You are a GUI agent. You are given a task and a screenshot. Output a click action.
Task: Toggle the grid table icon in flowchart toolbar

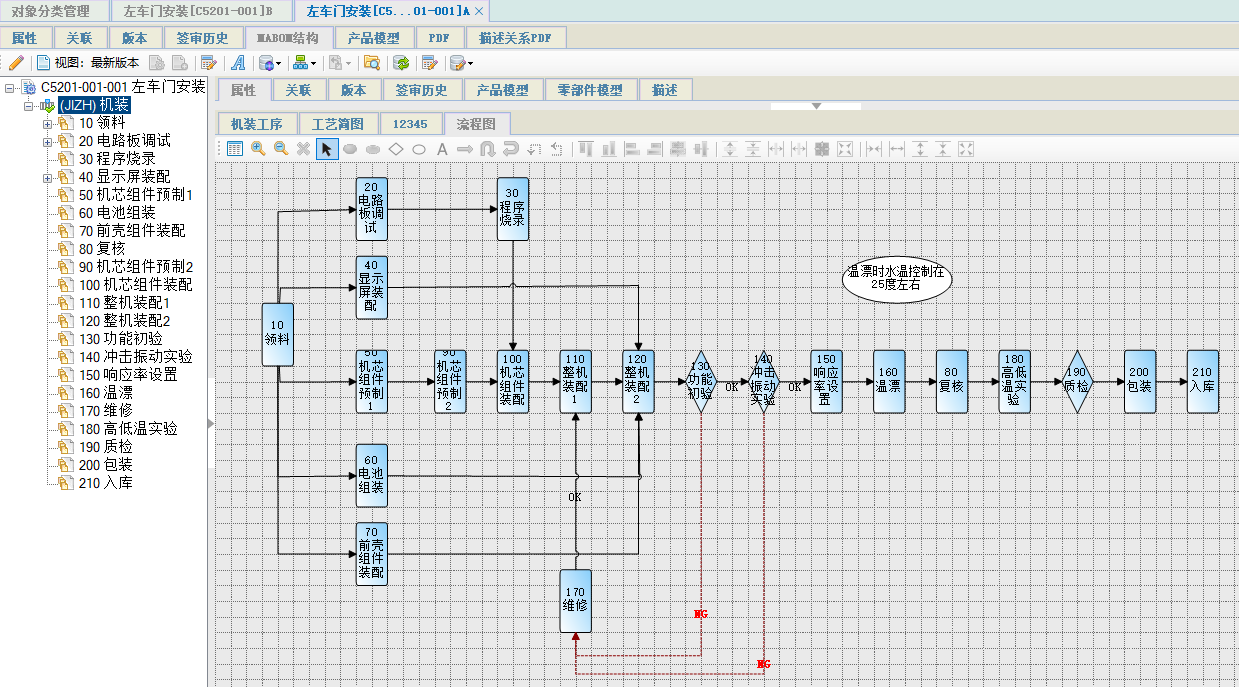coord(234,149)
